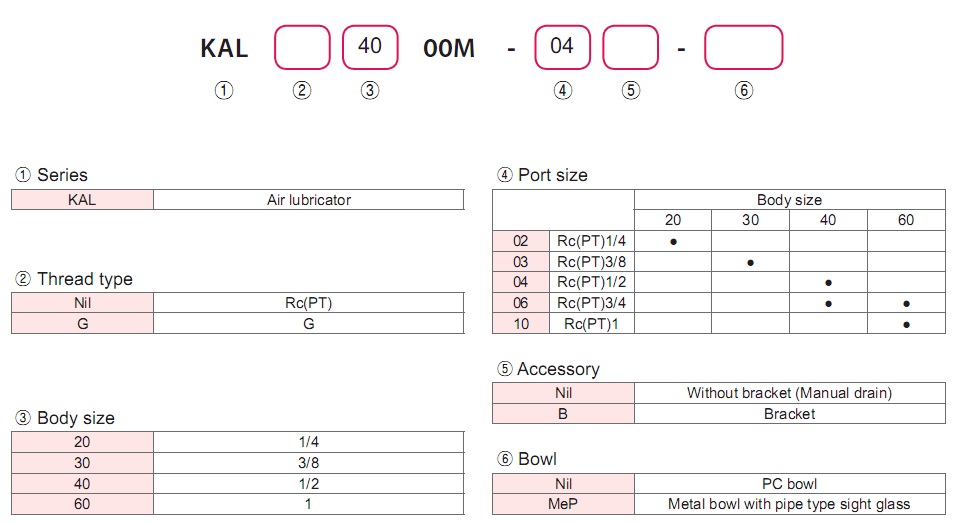956x523 pixels.
Task: Select the dot in the Rc(PT)1 row
Action: (906, 324)
